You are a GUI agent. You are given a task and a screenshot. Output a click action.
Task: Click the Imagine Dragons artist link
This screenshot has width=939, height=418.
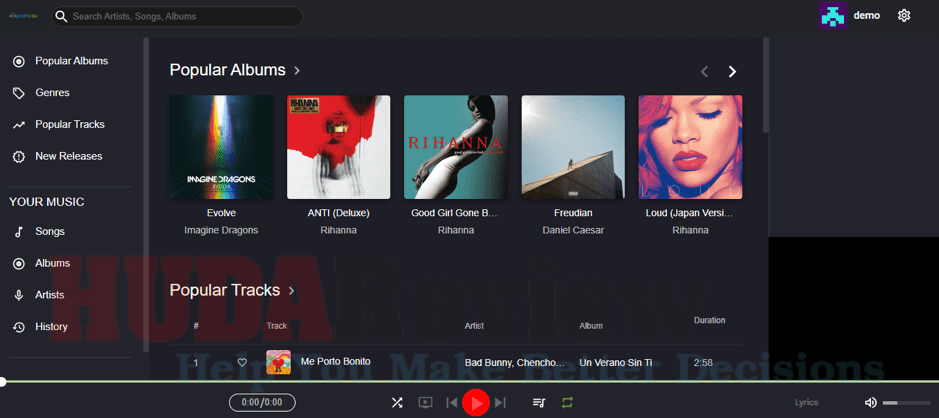point(221,231)
